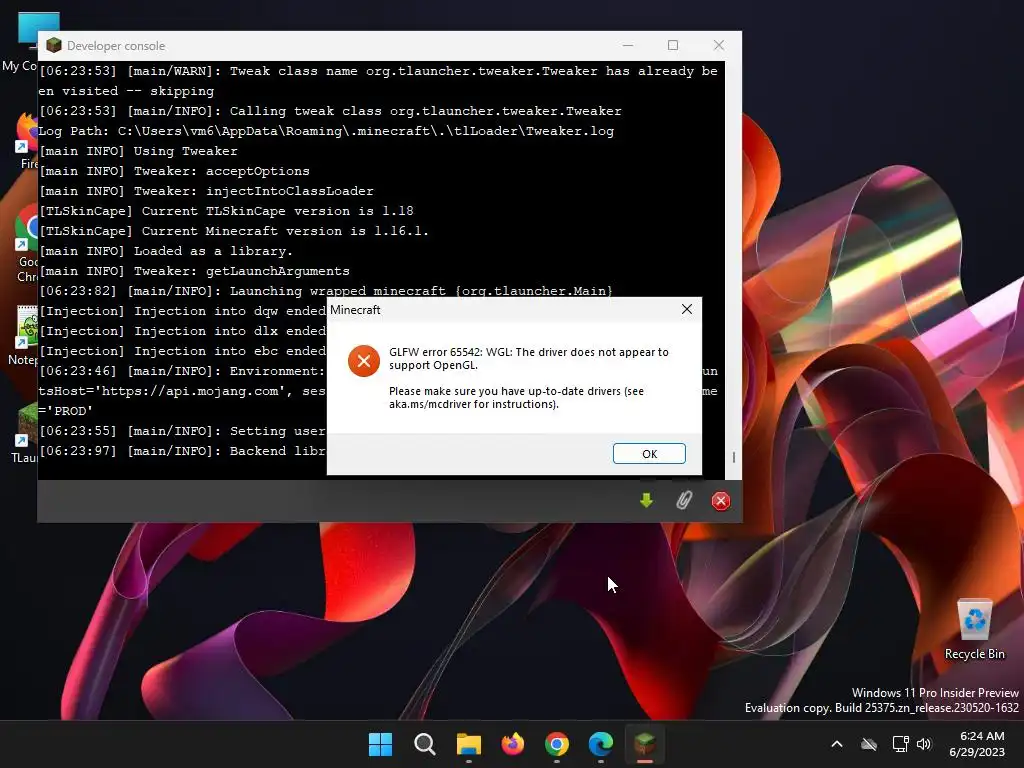Click the 'Developer console' title text
The width and height of the screenshot is (1024, 768).
point(116,46)
